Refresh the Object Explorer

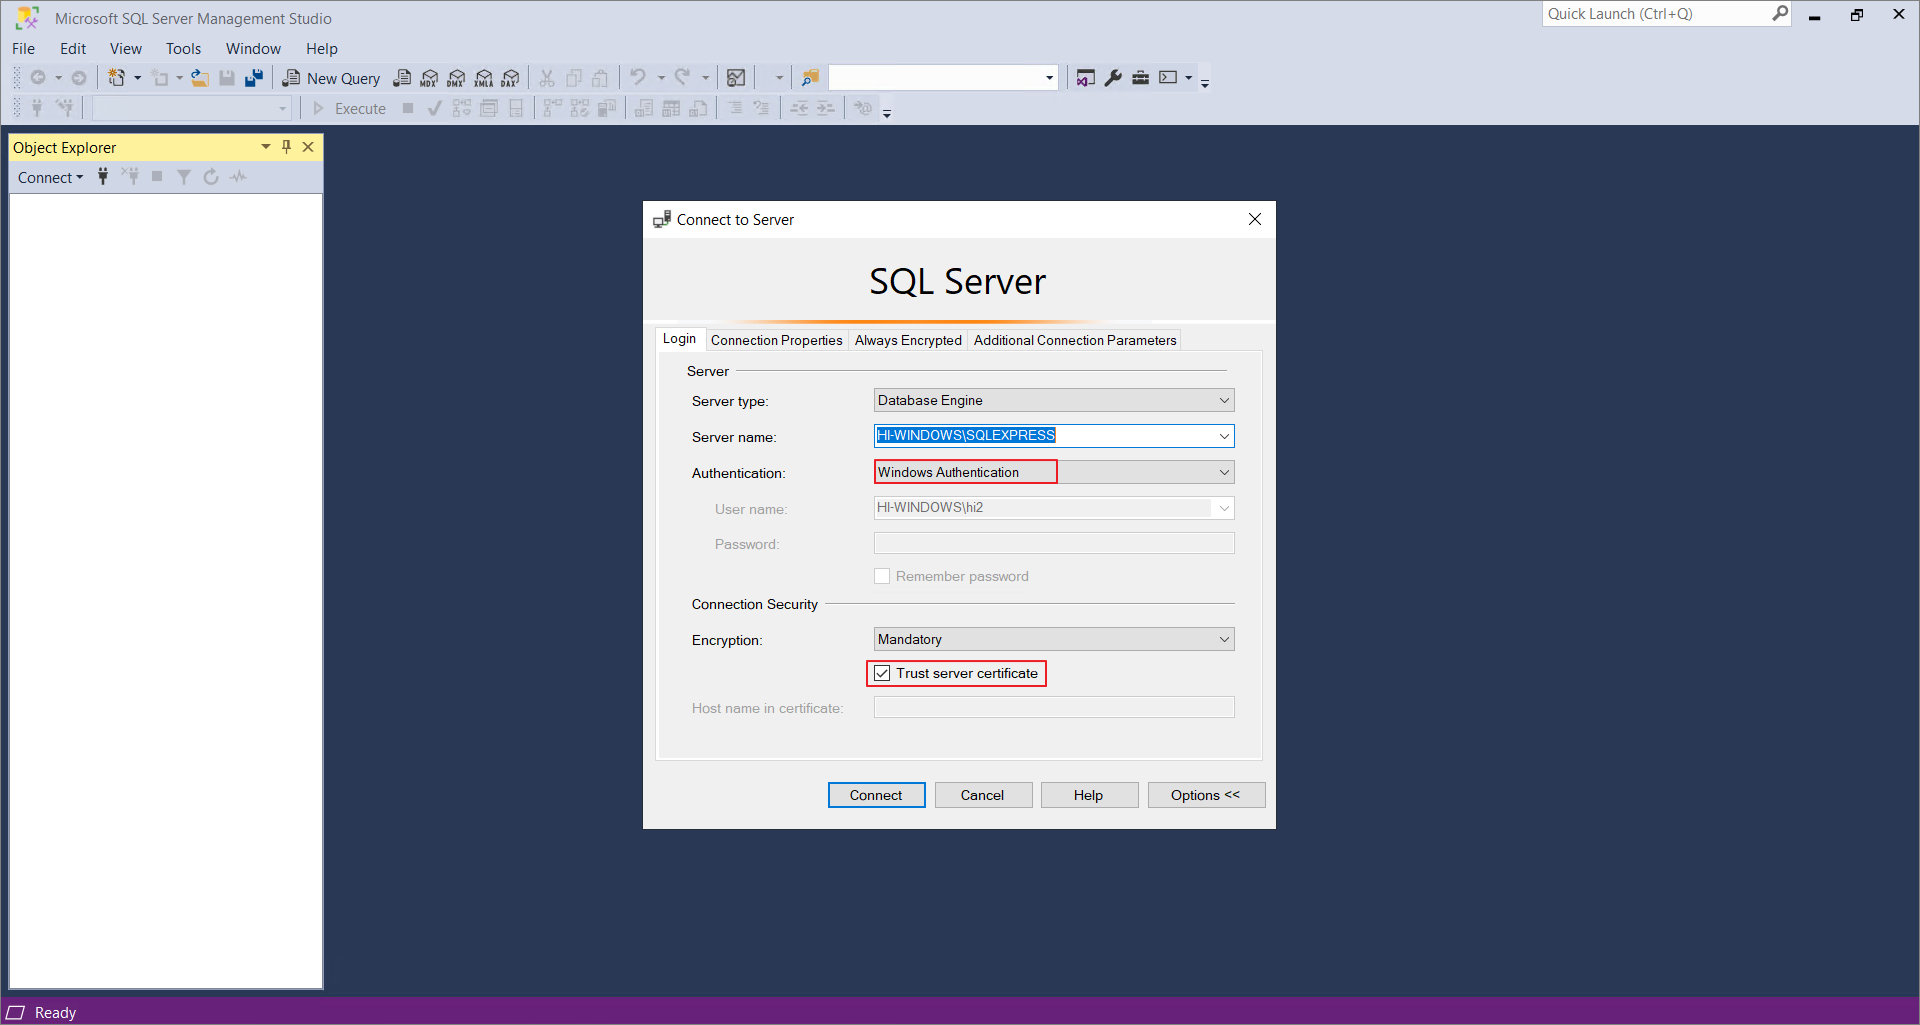click(x=211, y=176)
